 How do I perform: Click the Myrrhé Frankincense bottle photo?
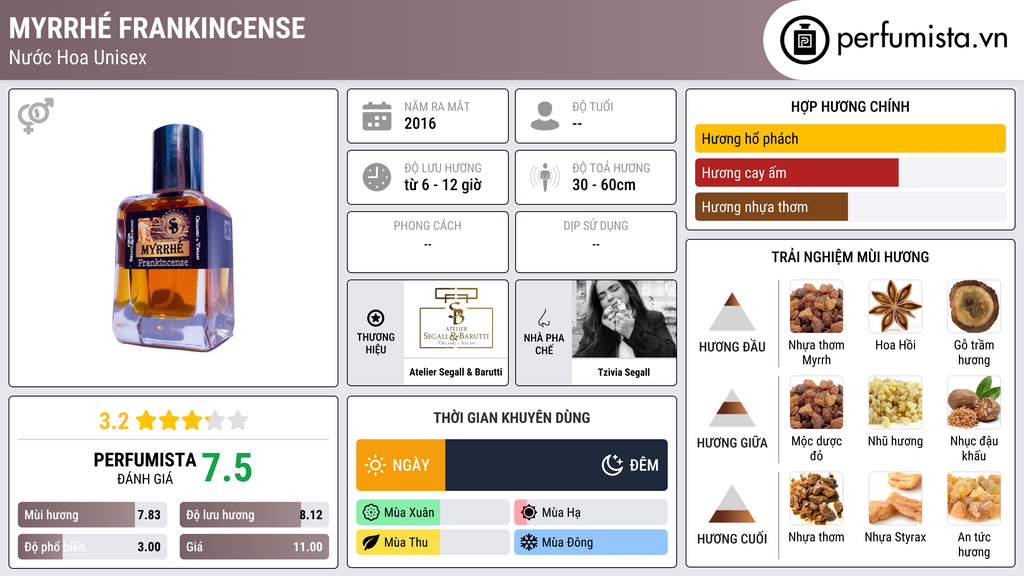pos(173,238)
